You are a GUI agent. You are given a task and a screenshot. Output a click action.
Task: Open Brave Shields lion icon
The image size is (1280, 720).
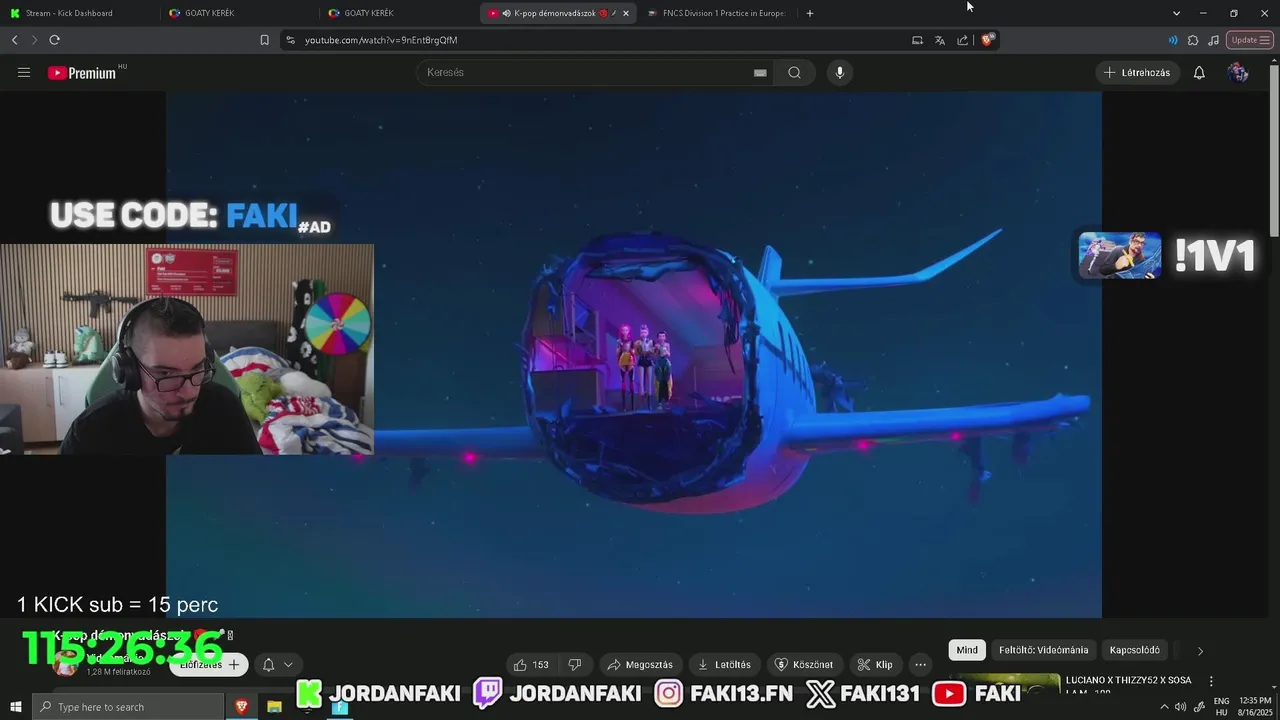[986, 40]
